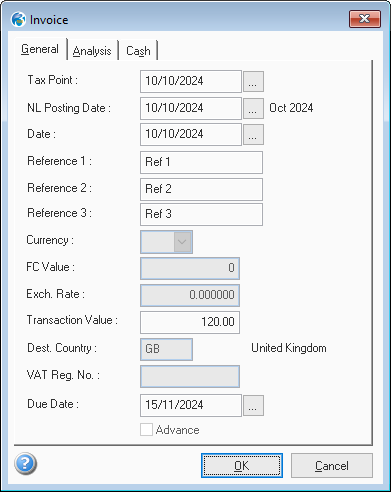
Task: Click the Tax Point date field
Action: coord(191,81)
